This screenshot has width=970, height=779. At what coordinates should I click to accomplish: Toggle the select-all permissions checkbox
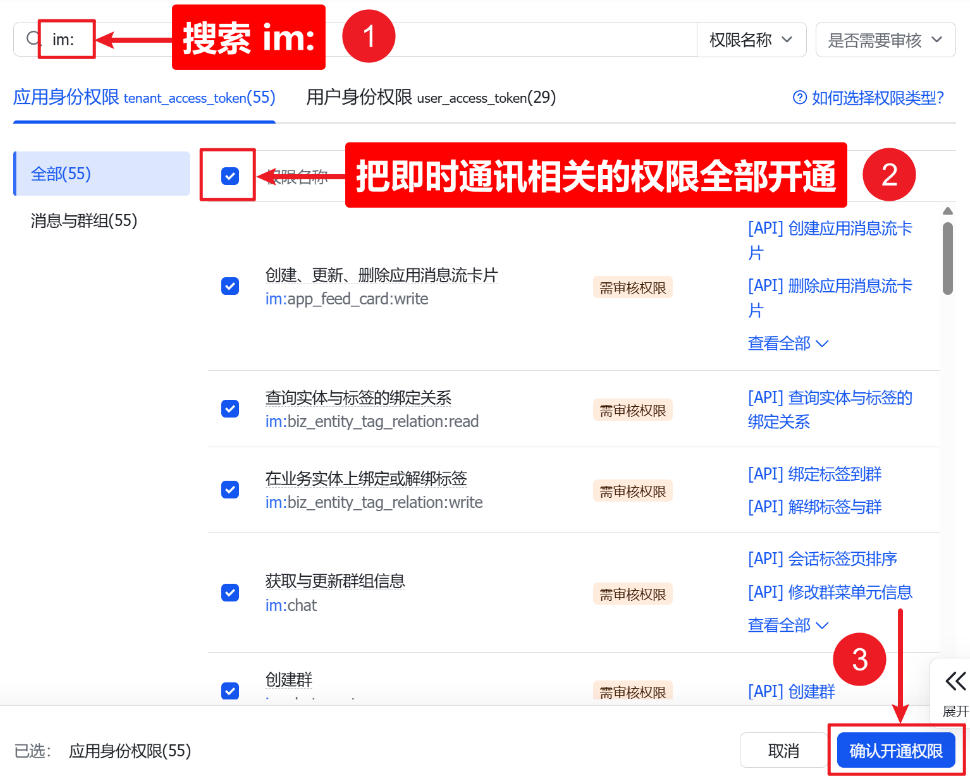tap(230, 176)
